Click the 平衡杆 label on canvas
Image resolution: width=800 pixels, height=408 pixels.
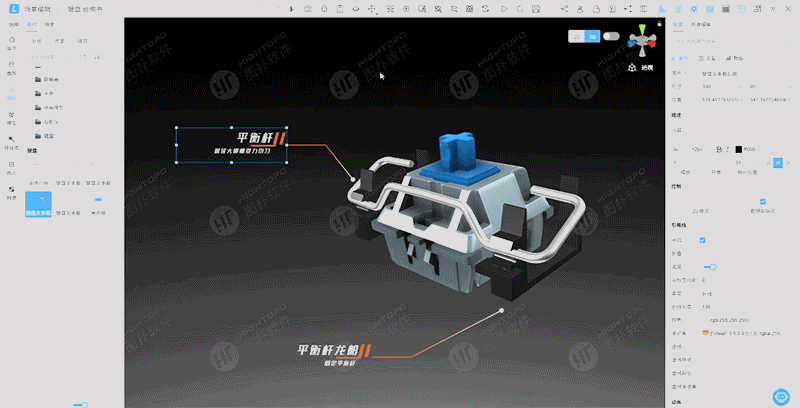(x=255, y=138)
